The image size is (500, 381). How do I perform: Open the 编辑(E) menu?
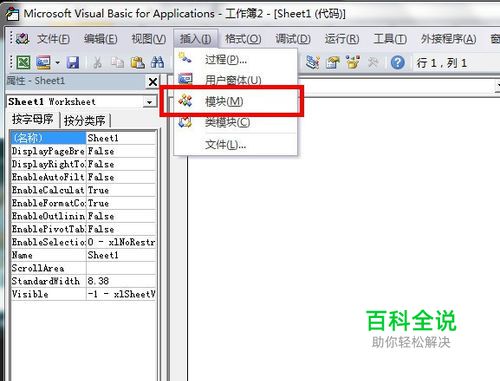click(x=101, y=39)
